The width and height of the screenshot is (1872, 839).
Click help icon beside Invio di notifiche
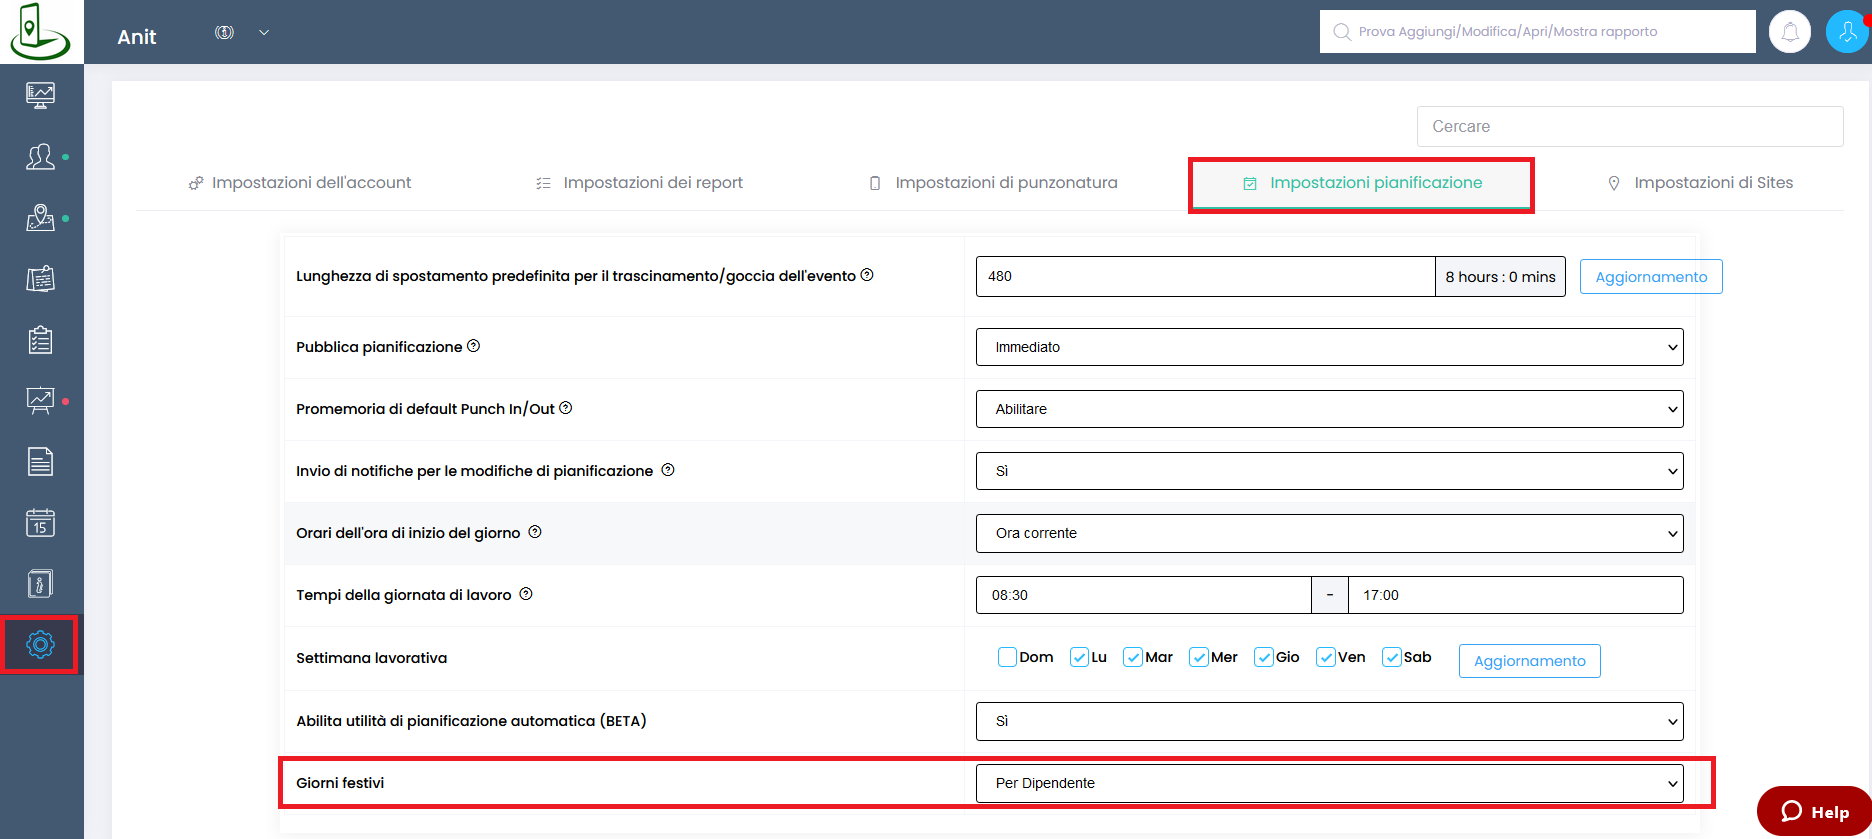(x=668, y=470)
